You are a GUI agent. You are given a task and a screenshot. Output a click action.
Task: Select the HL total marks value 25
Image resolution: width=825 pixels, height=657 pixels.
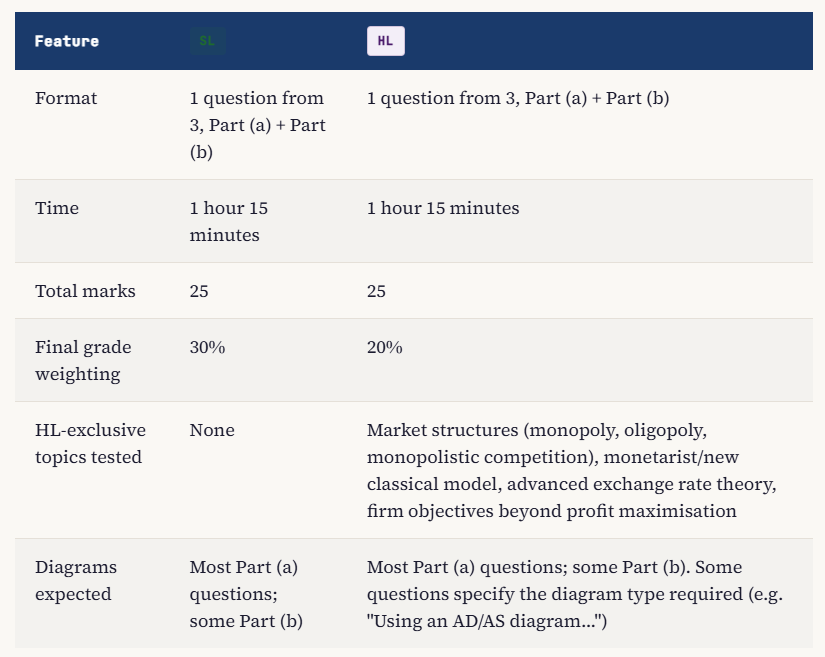[376, 291]
